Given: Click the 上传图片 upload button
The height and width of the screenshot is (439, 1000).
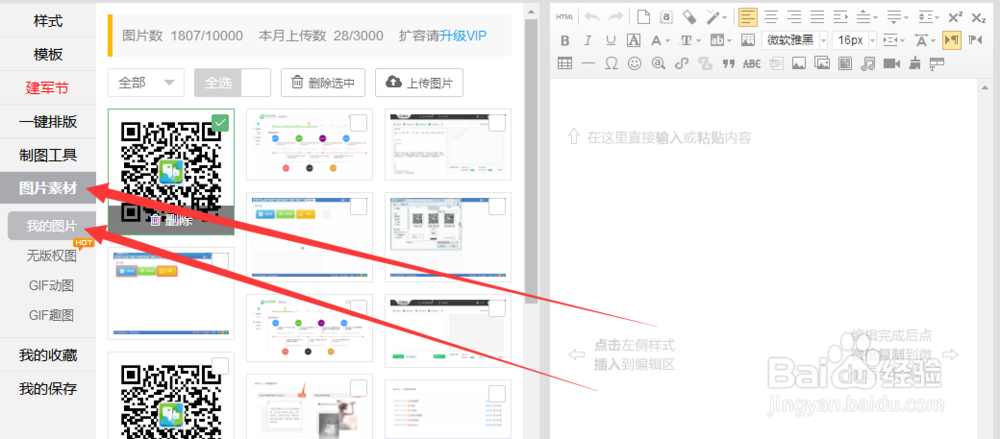Looking at the screenshot, I should tap(419, 82).
